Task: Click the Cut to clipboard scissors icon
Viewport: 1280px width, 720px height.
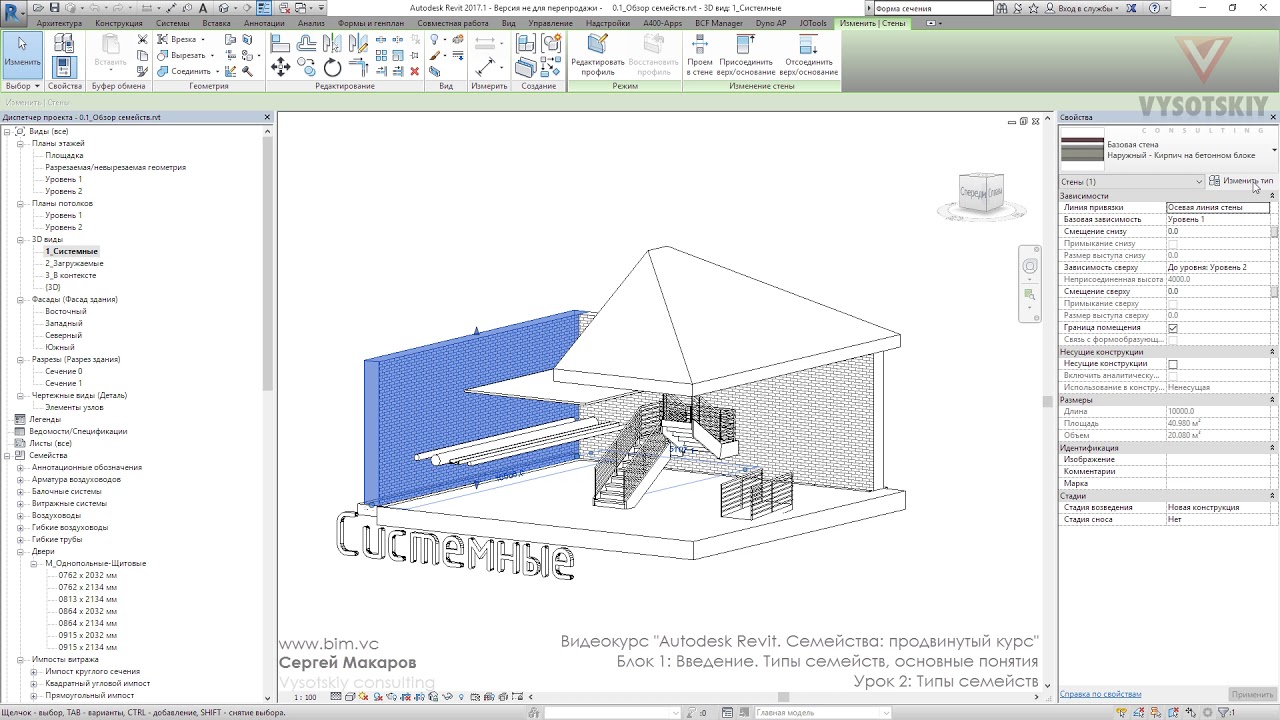Action: click(x=142, y=40)
